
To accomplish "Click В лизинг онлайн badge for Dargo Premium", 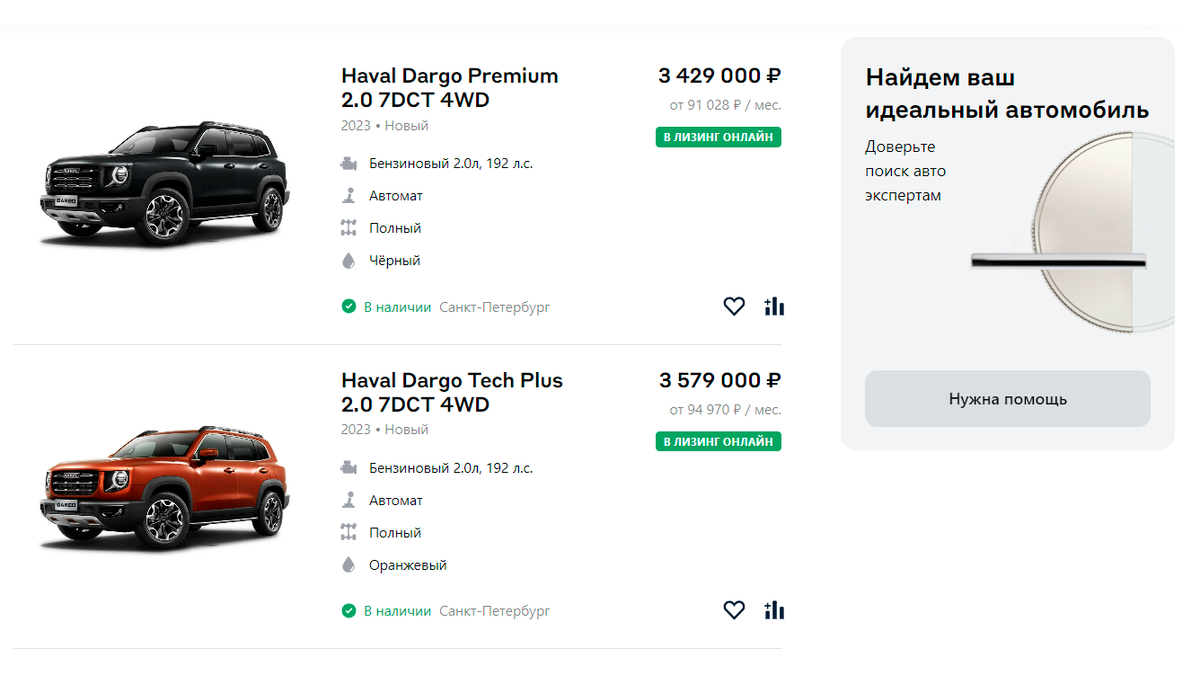I will pos(718,137).
